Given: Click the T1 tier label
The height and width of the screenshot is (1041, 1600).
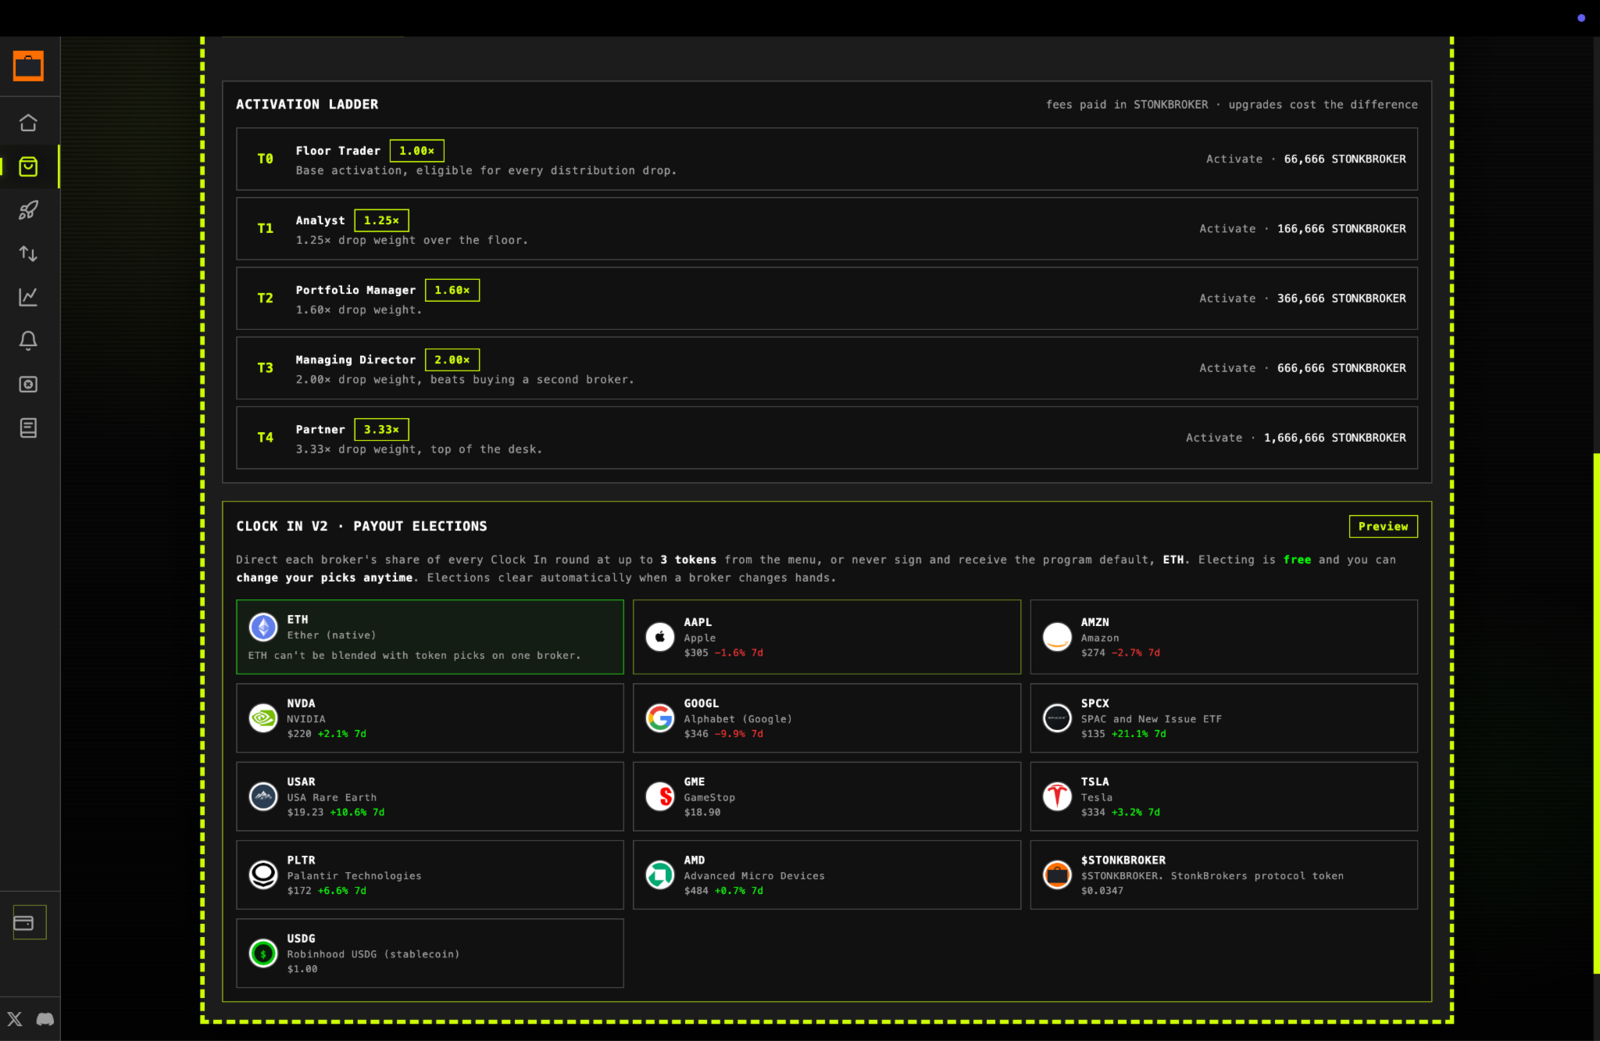Looking at the screenshot, I should [265, 229].
